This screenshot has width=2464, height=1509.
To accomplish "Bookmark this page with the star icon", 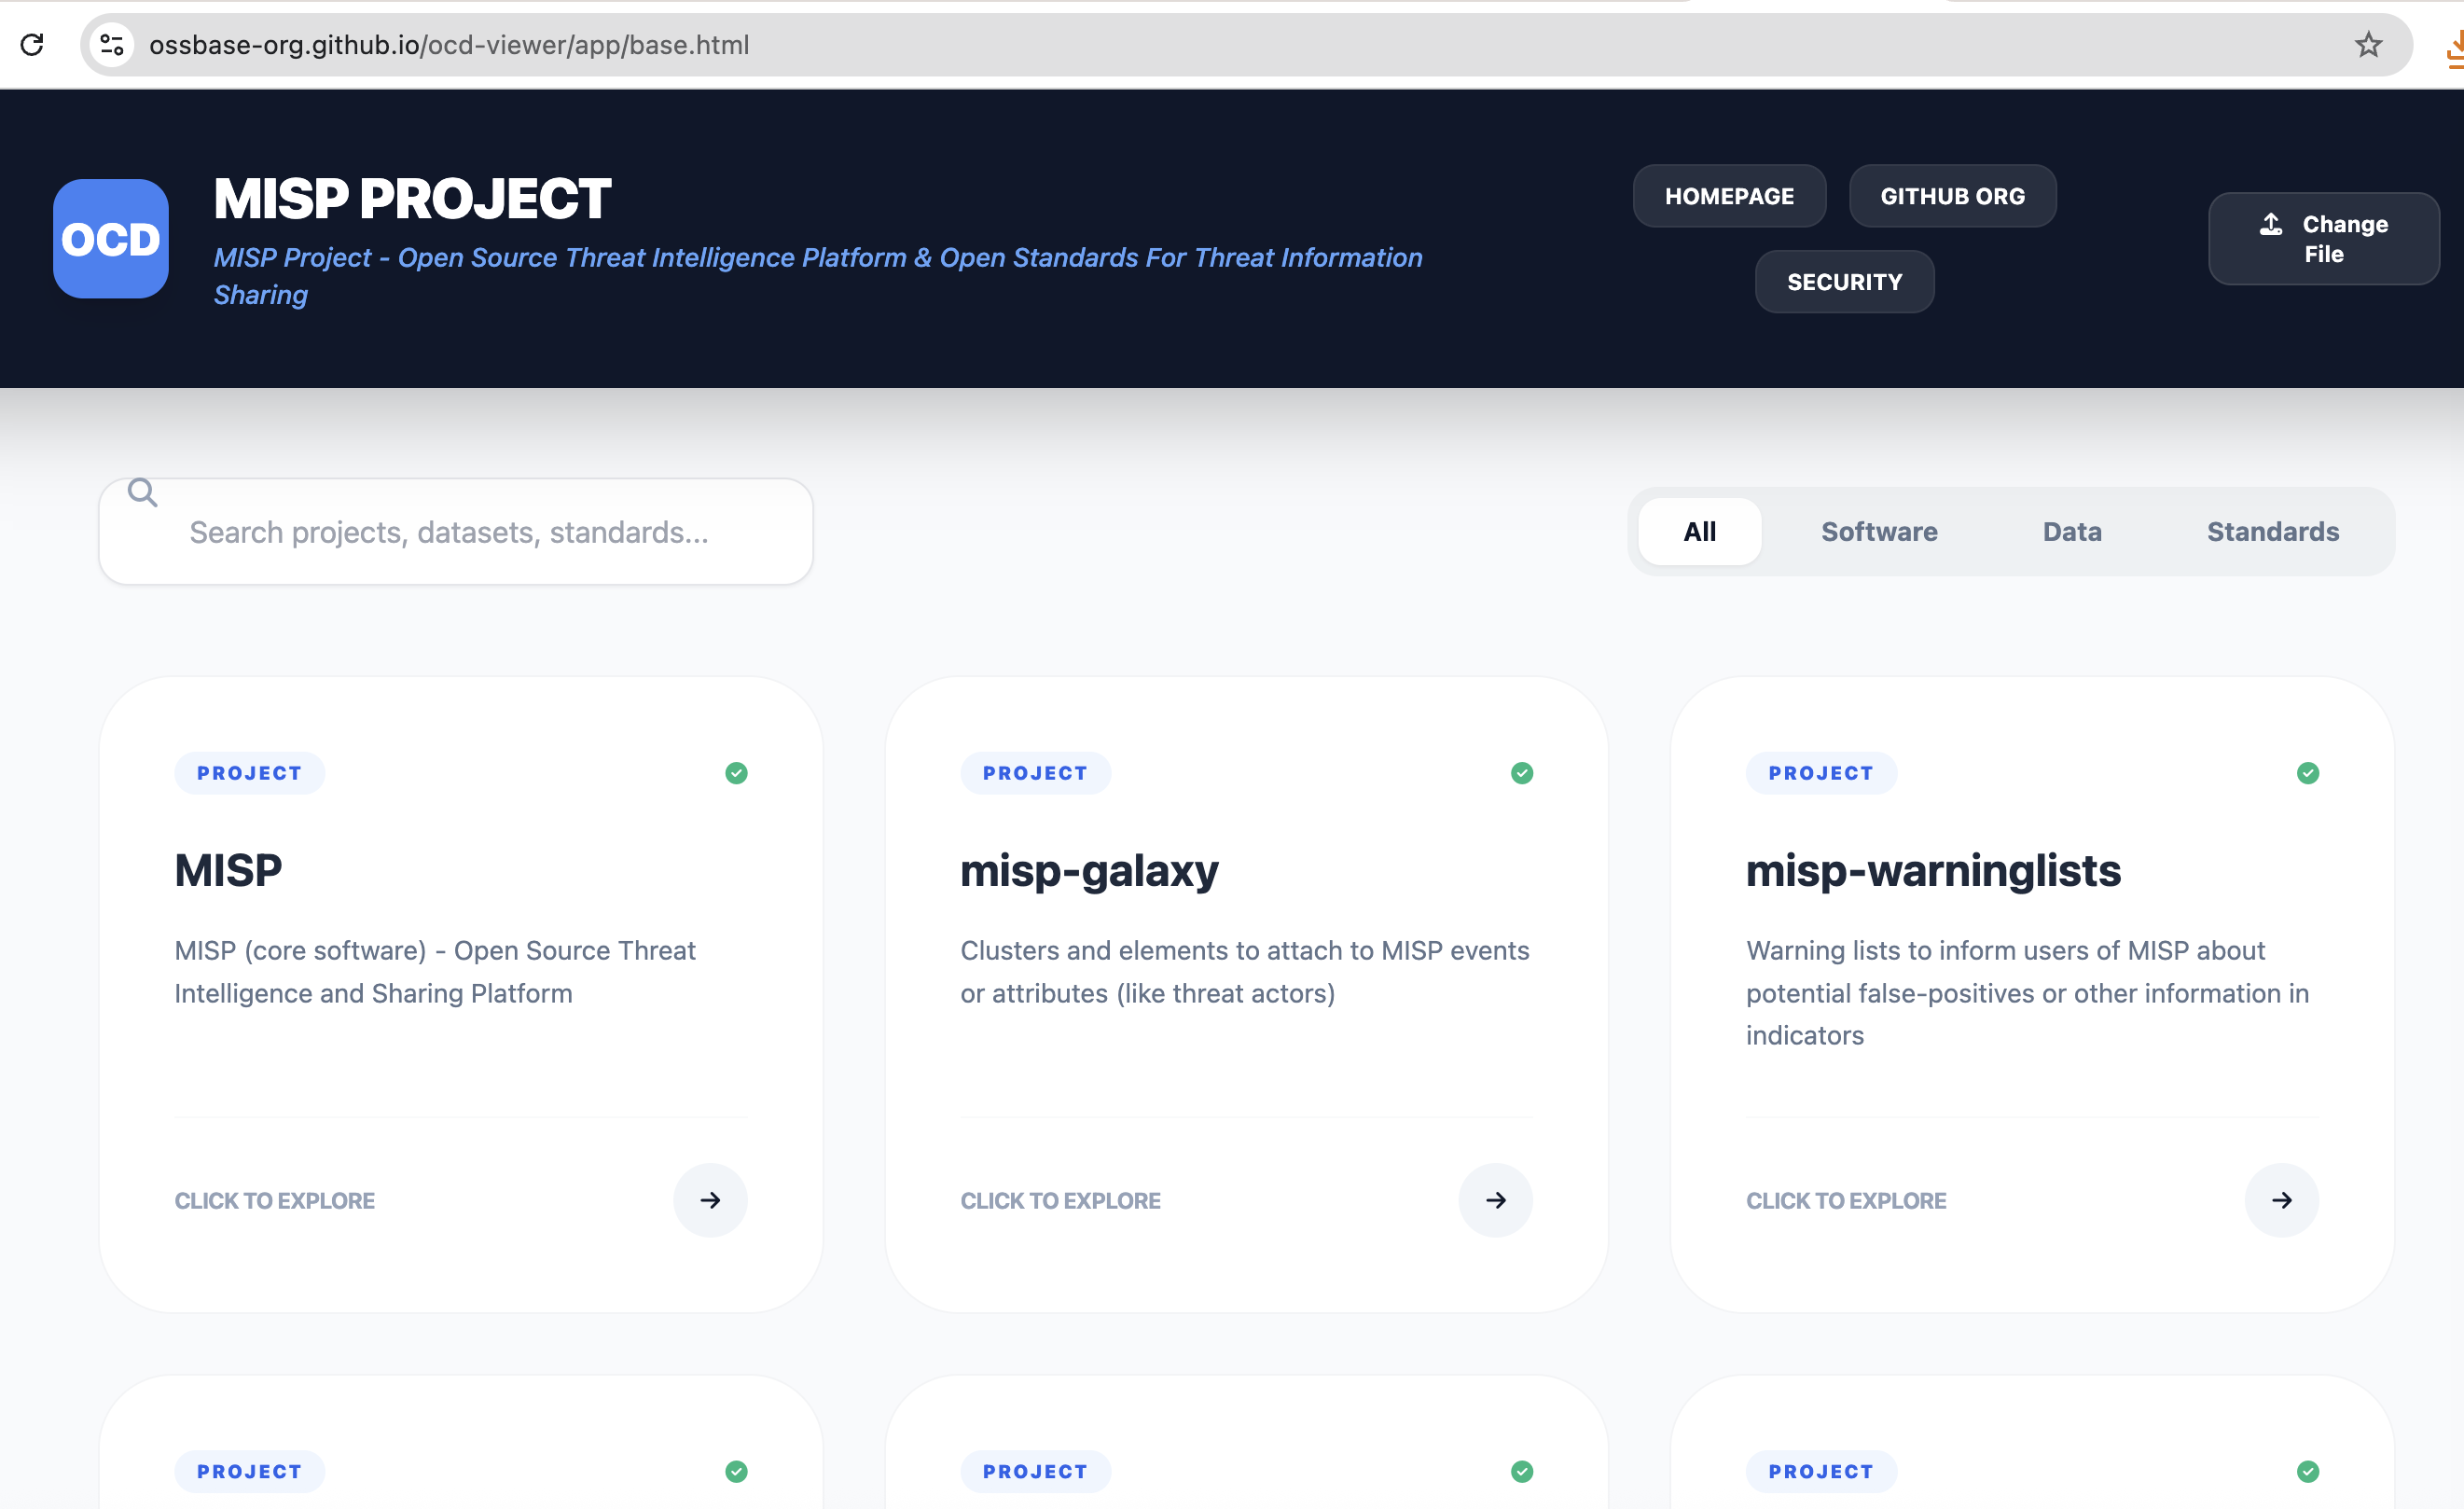I will (x=2367, y=45).
